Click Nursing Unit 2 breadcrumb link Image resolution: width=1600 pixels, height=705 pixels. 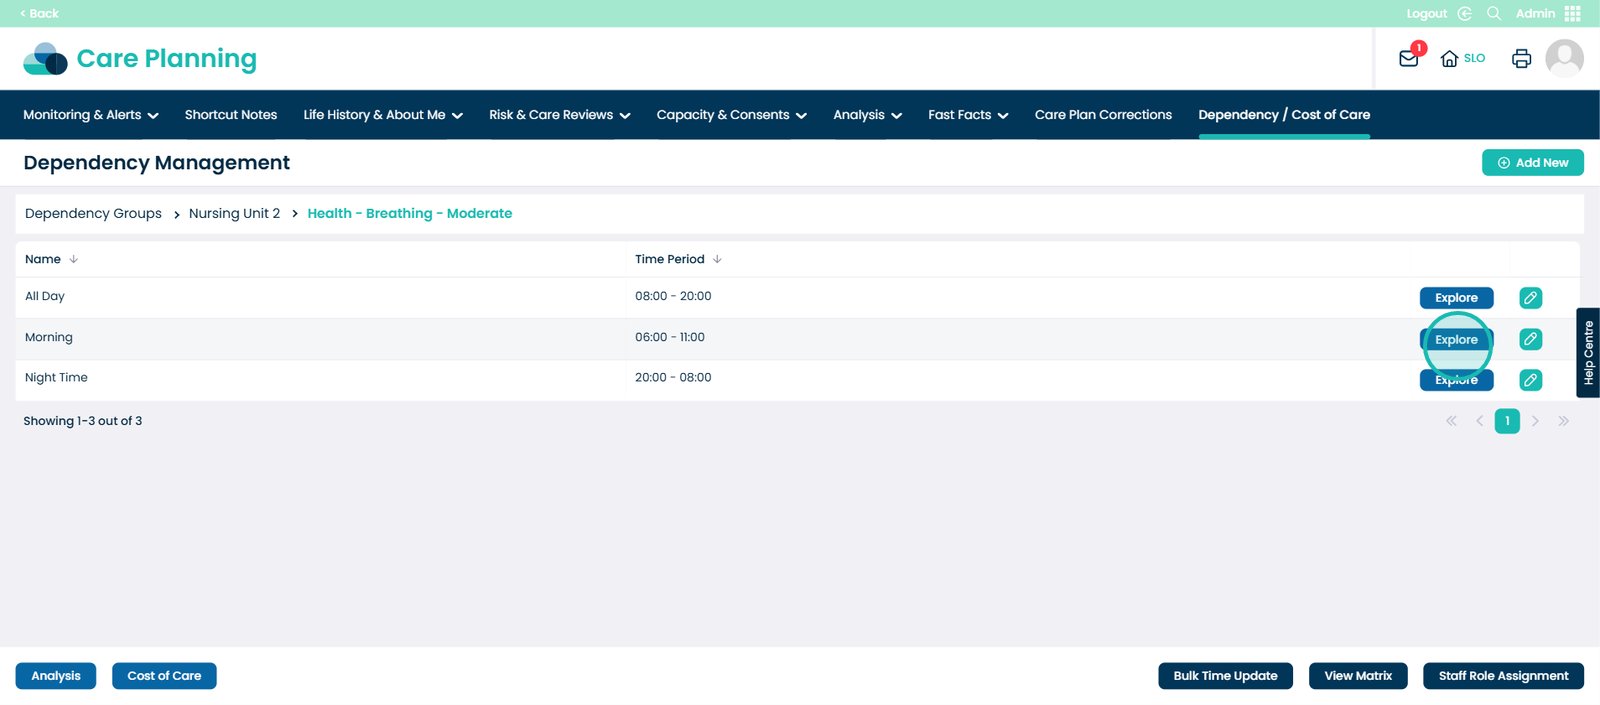coord(234,213)
